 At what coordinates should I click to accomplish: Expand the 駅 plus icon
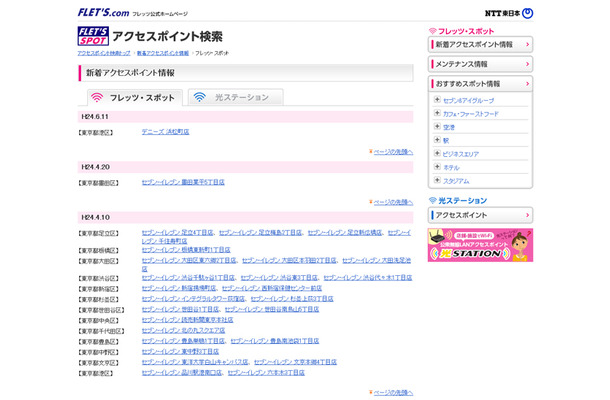tap(437, 140)
